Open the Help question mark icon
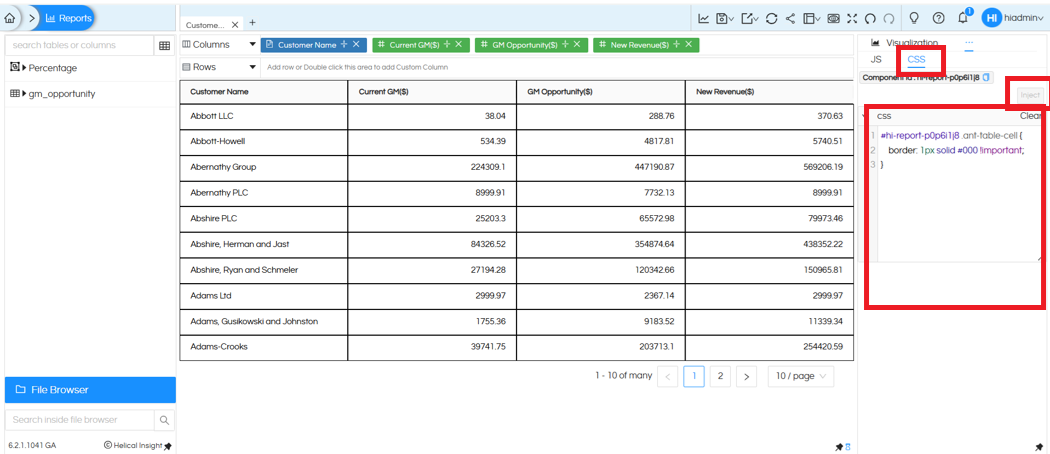 click(938, 18)
